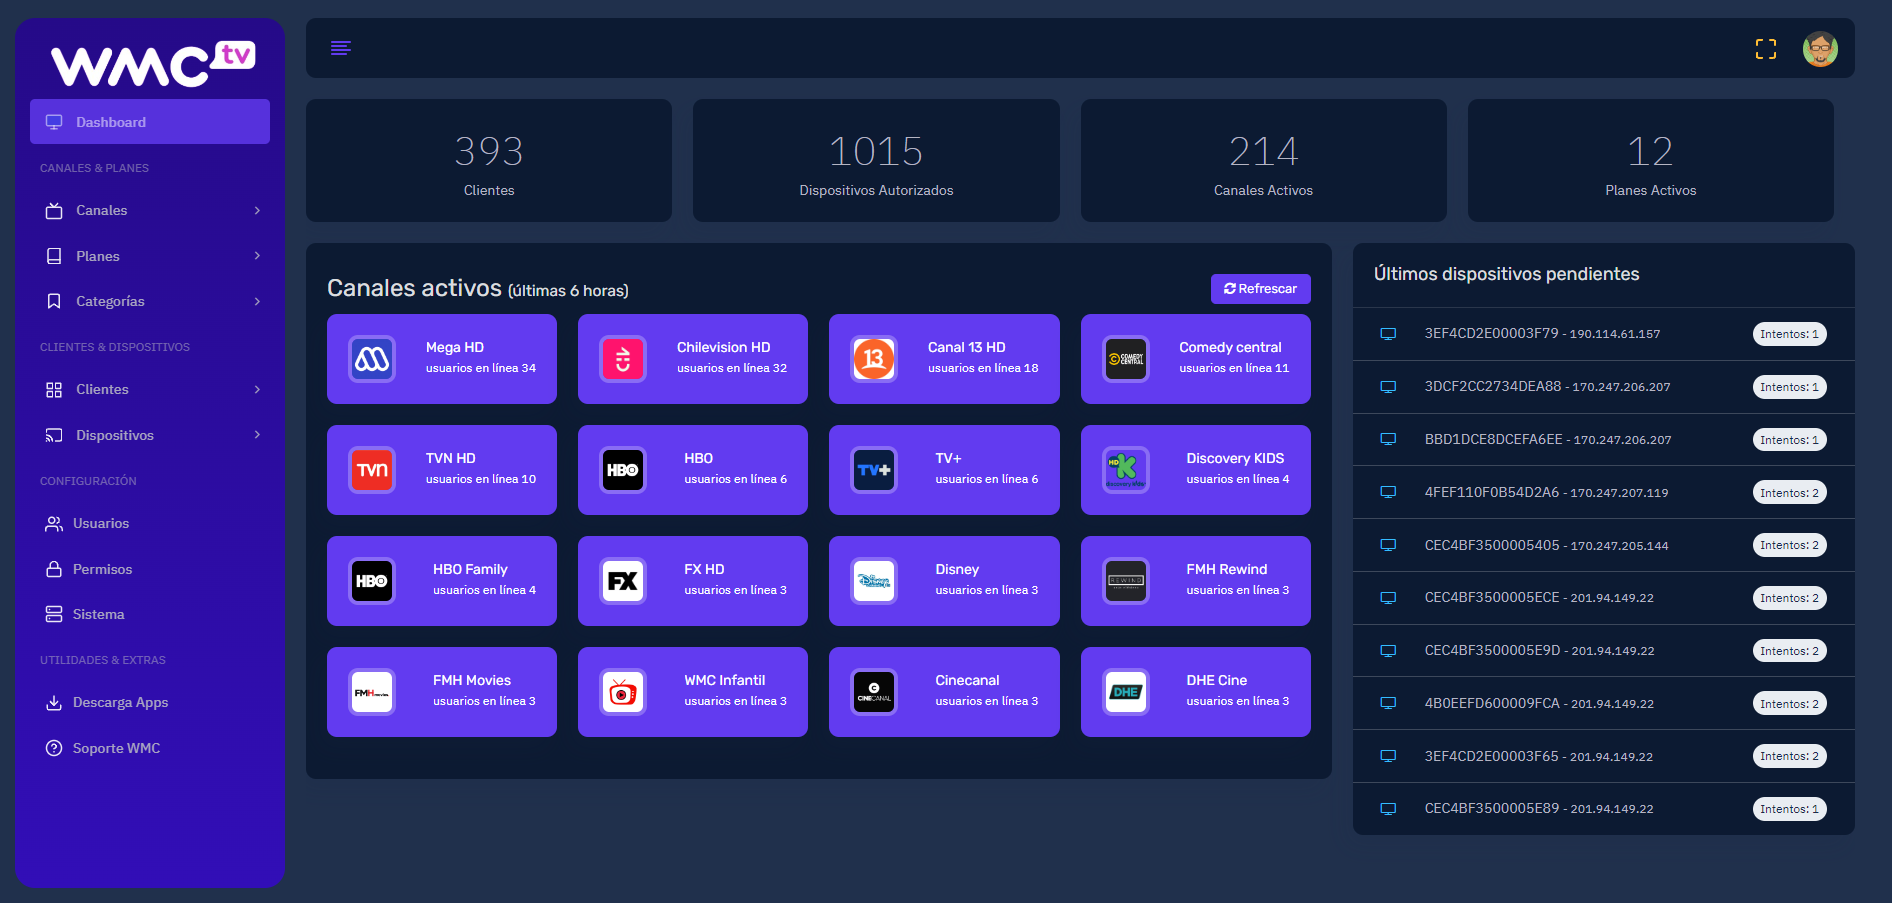Click the Disney channel logo icon
Viewport: 1892px width, 903px height.
pos(874,581)
